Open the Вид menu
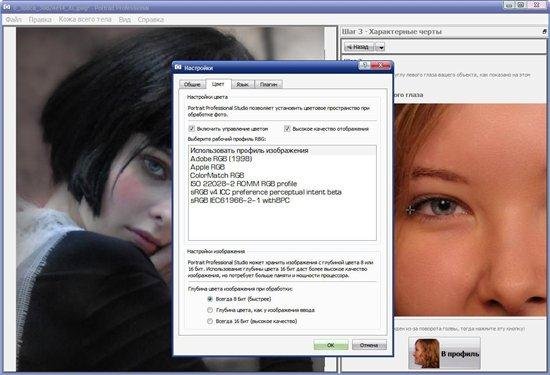Viewport: 550px width, 375px height. click(125, 20)
